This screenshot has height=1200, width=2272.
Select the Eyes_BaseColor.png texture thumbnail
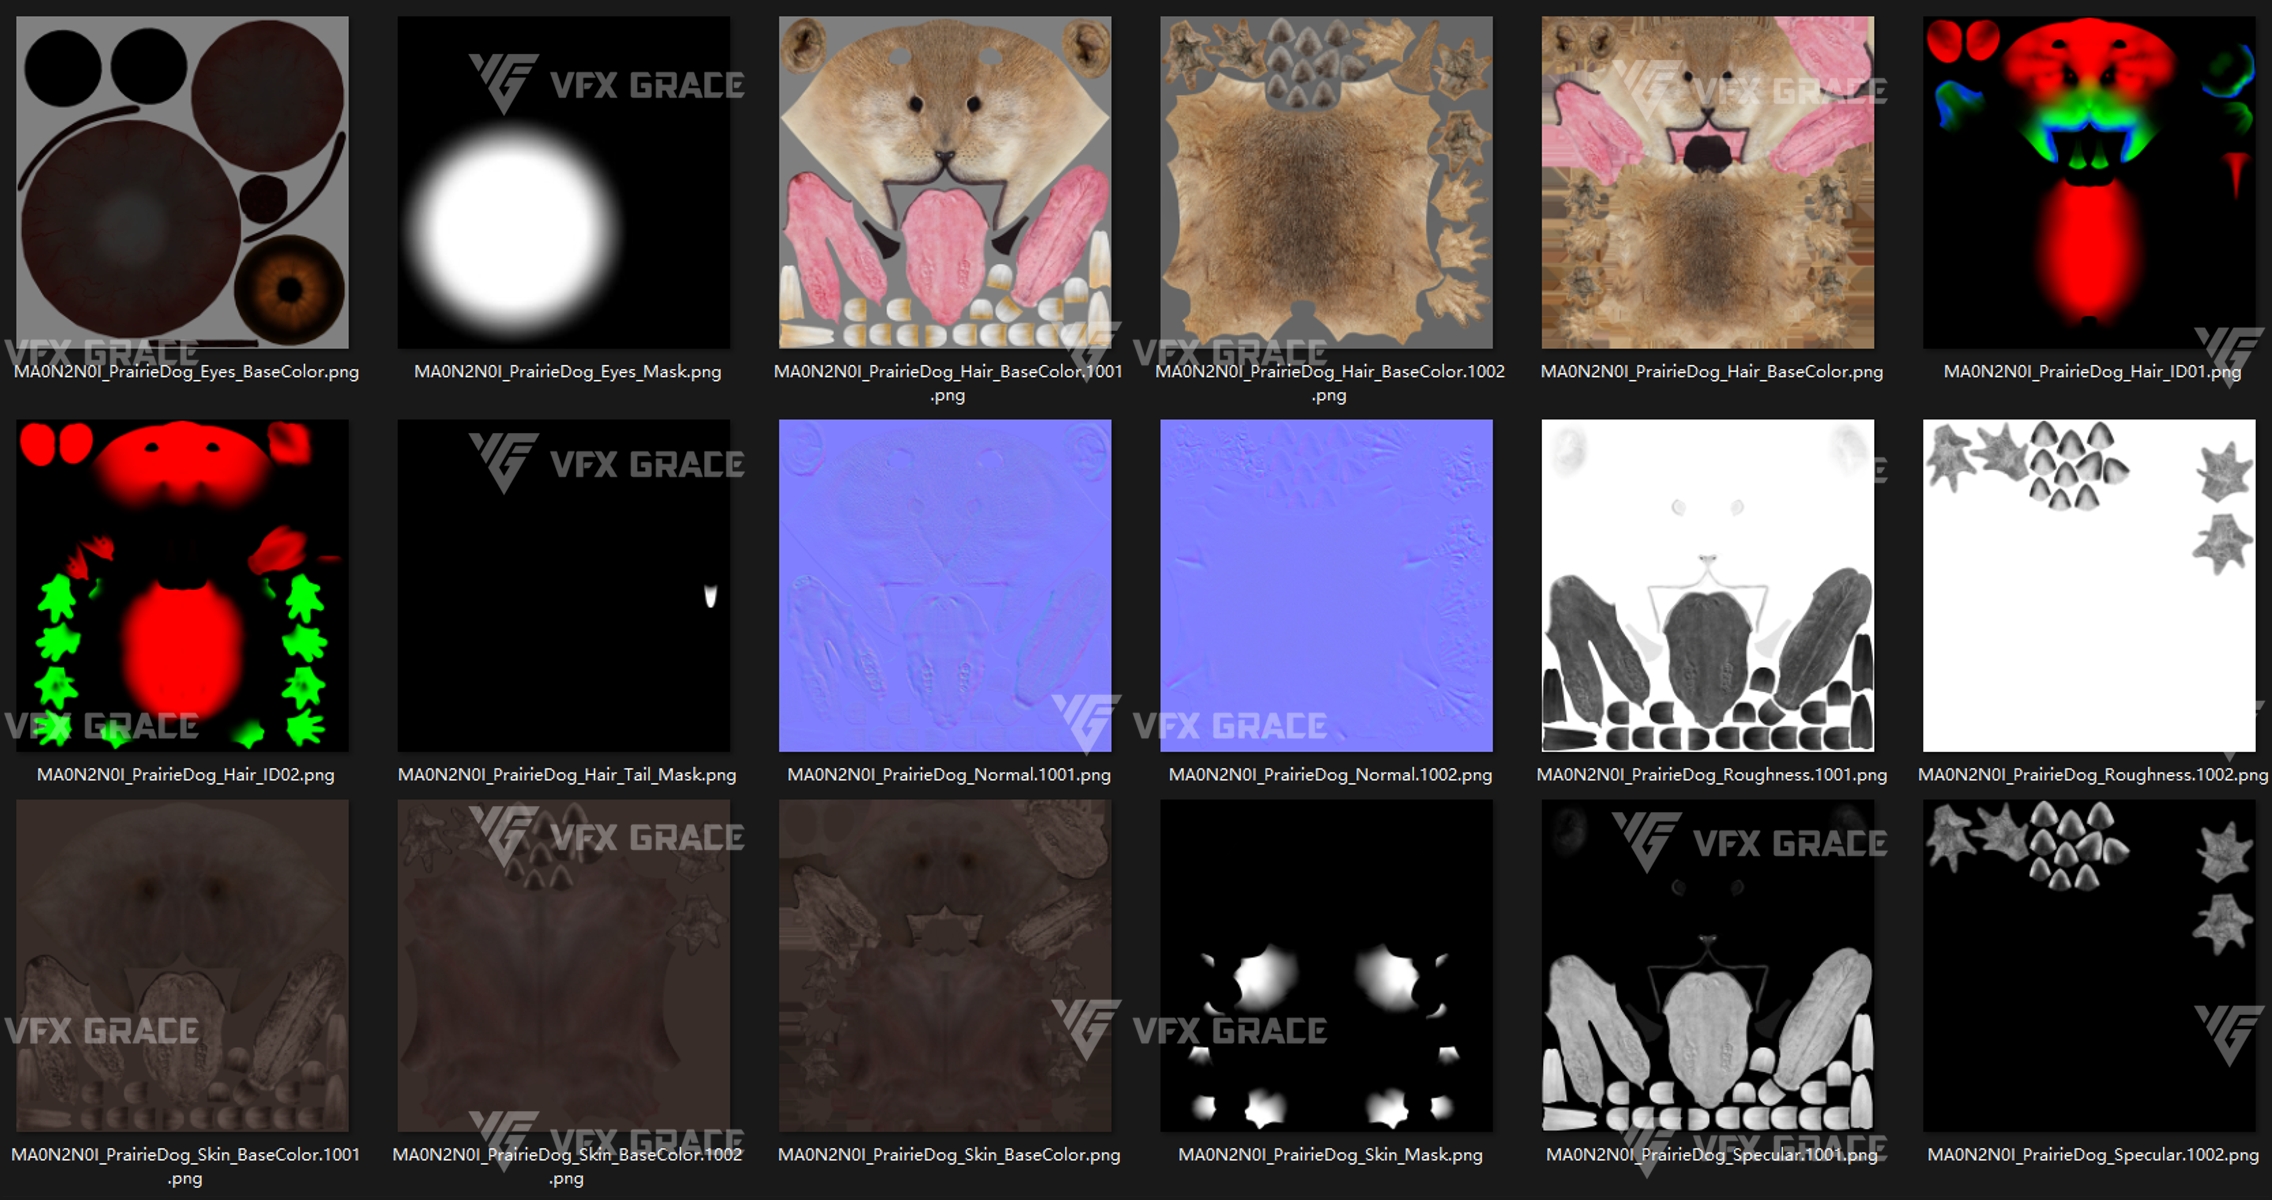click(x=182, y=182)
